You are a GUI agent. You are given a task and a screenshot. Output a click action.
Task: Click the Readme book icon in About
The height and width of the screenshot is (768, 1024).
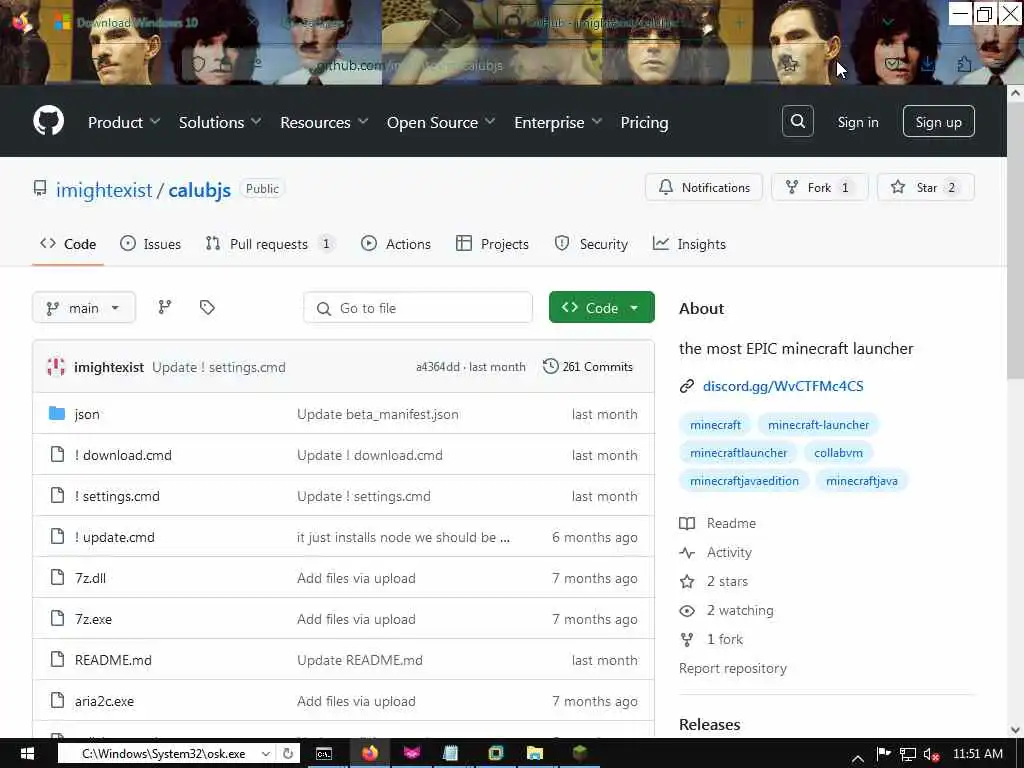pyautogui.click(x=687, y=523)
